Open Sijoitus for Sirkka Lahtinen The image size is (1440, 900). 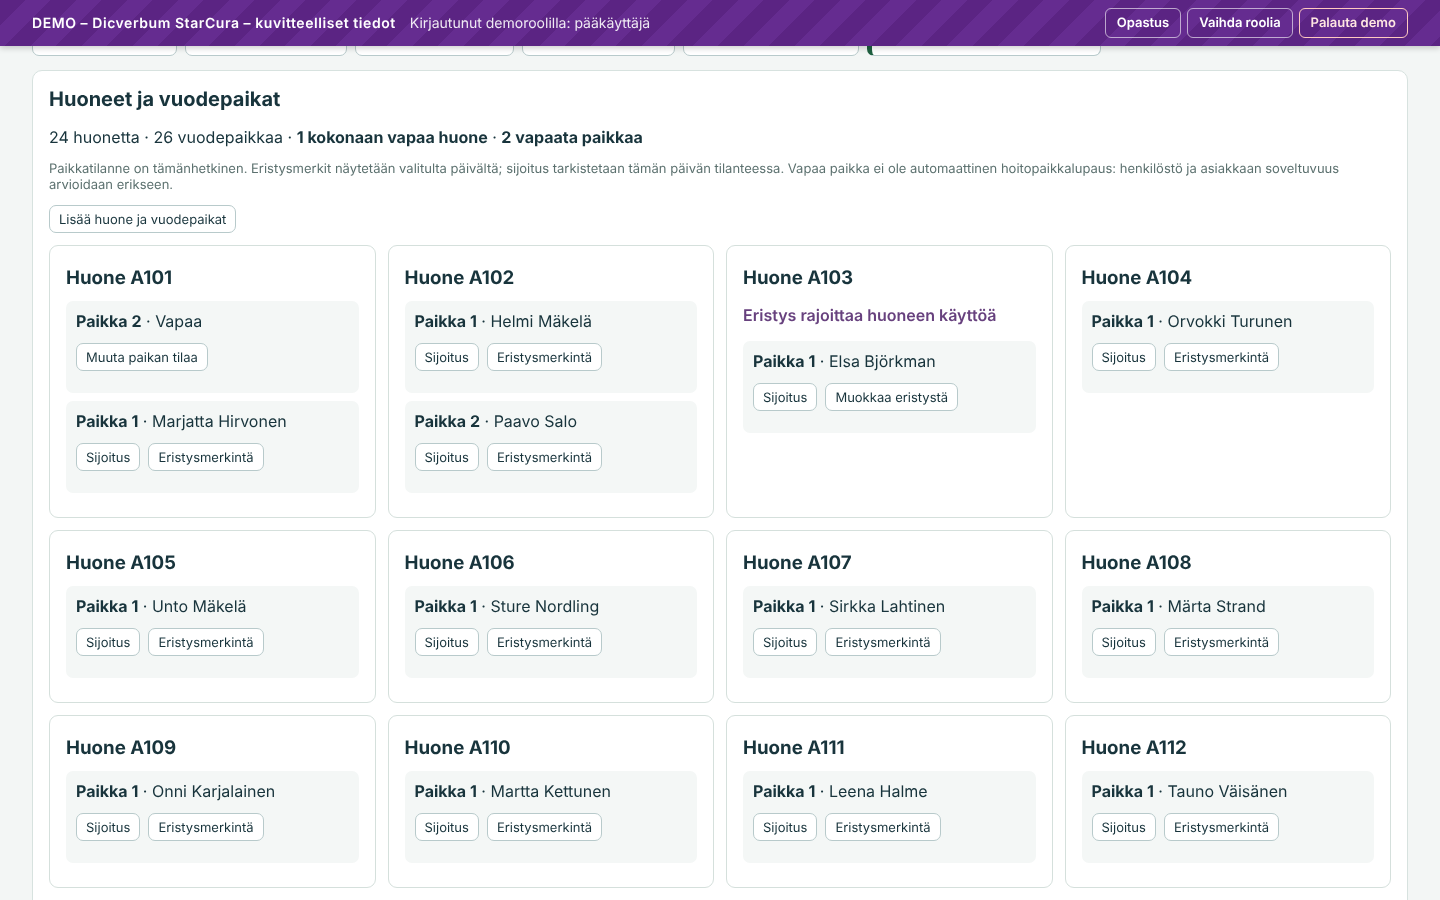(x=785, y=642)
